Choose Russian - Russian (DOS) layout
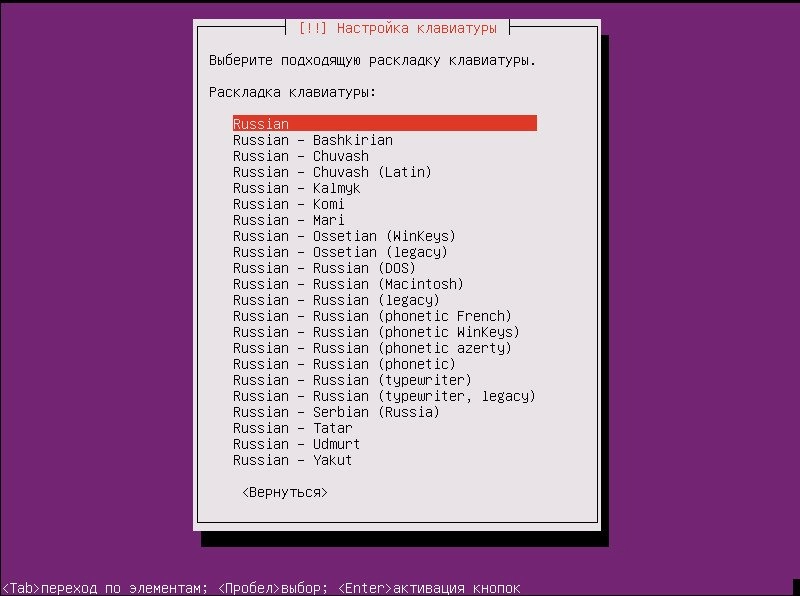This screenshot has width=800, height=596. pos(324,268)
